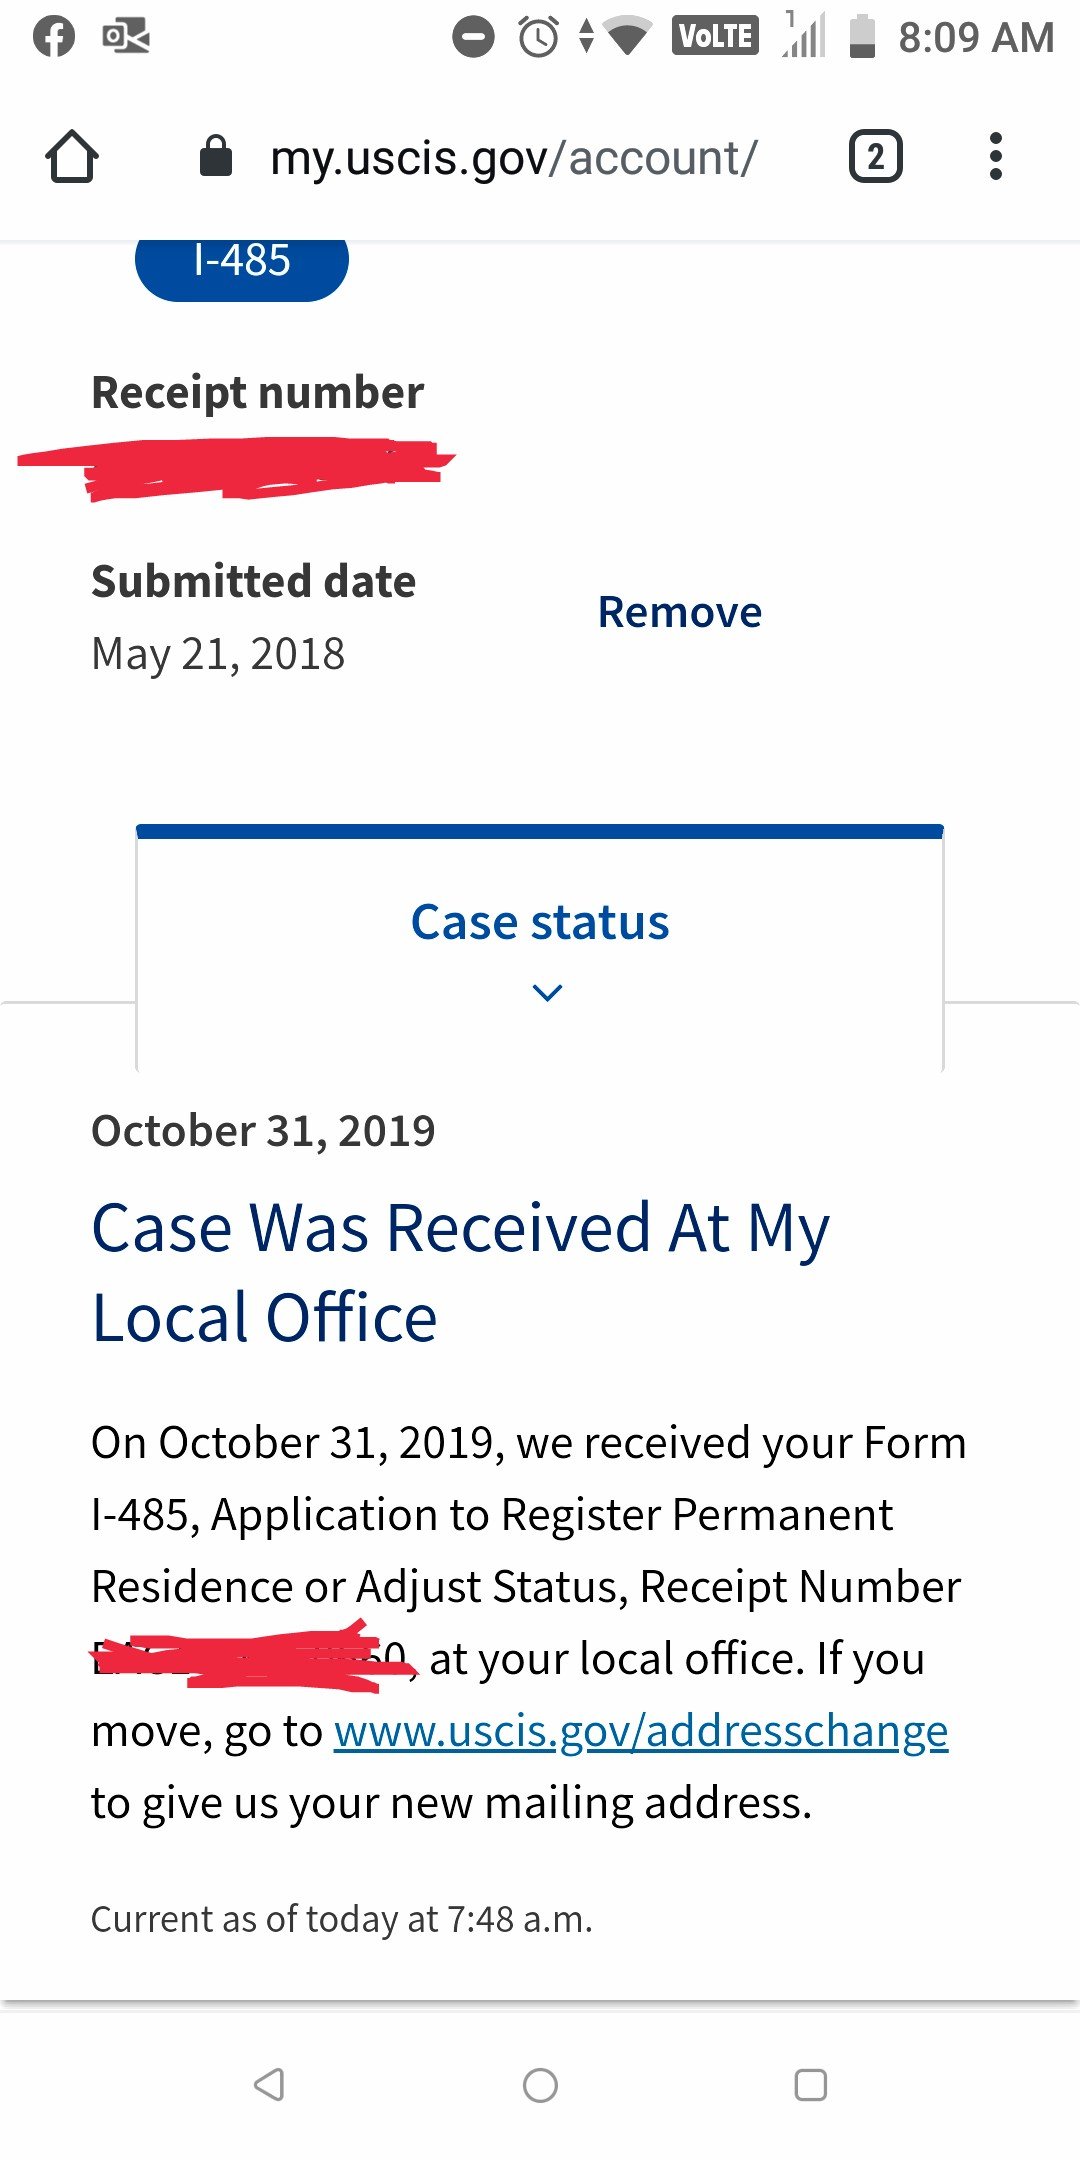Tap the do-not-disturb status icon
Viewport: 1080px width, 2160px height.
pyautogui.click(x=473, y=38)
